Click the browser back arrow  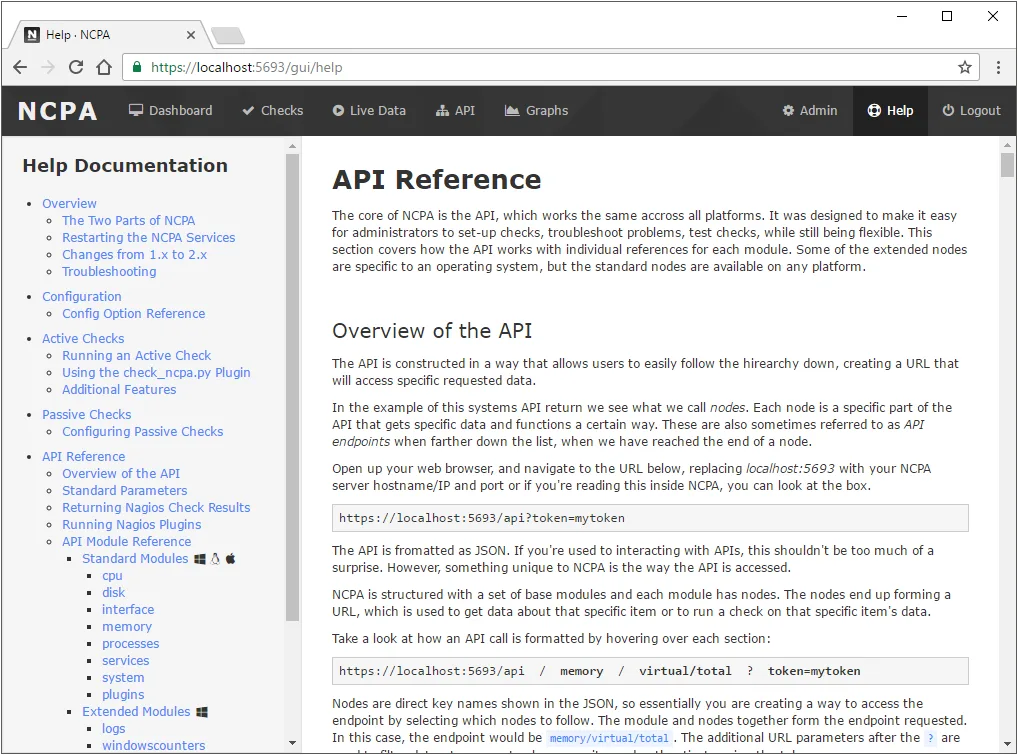click(x=20, y=67)
